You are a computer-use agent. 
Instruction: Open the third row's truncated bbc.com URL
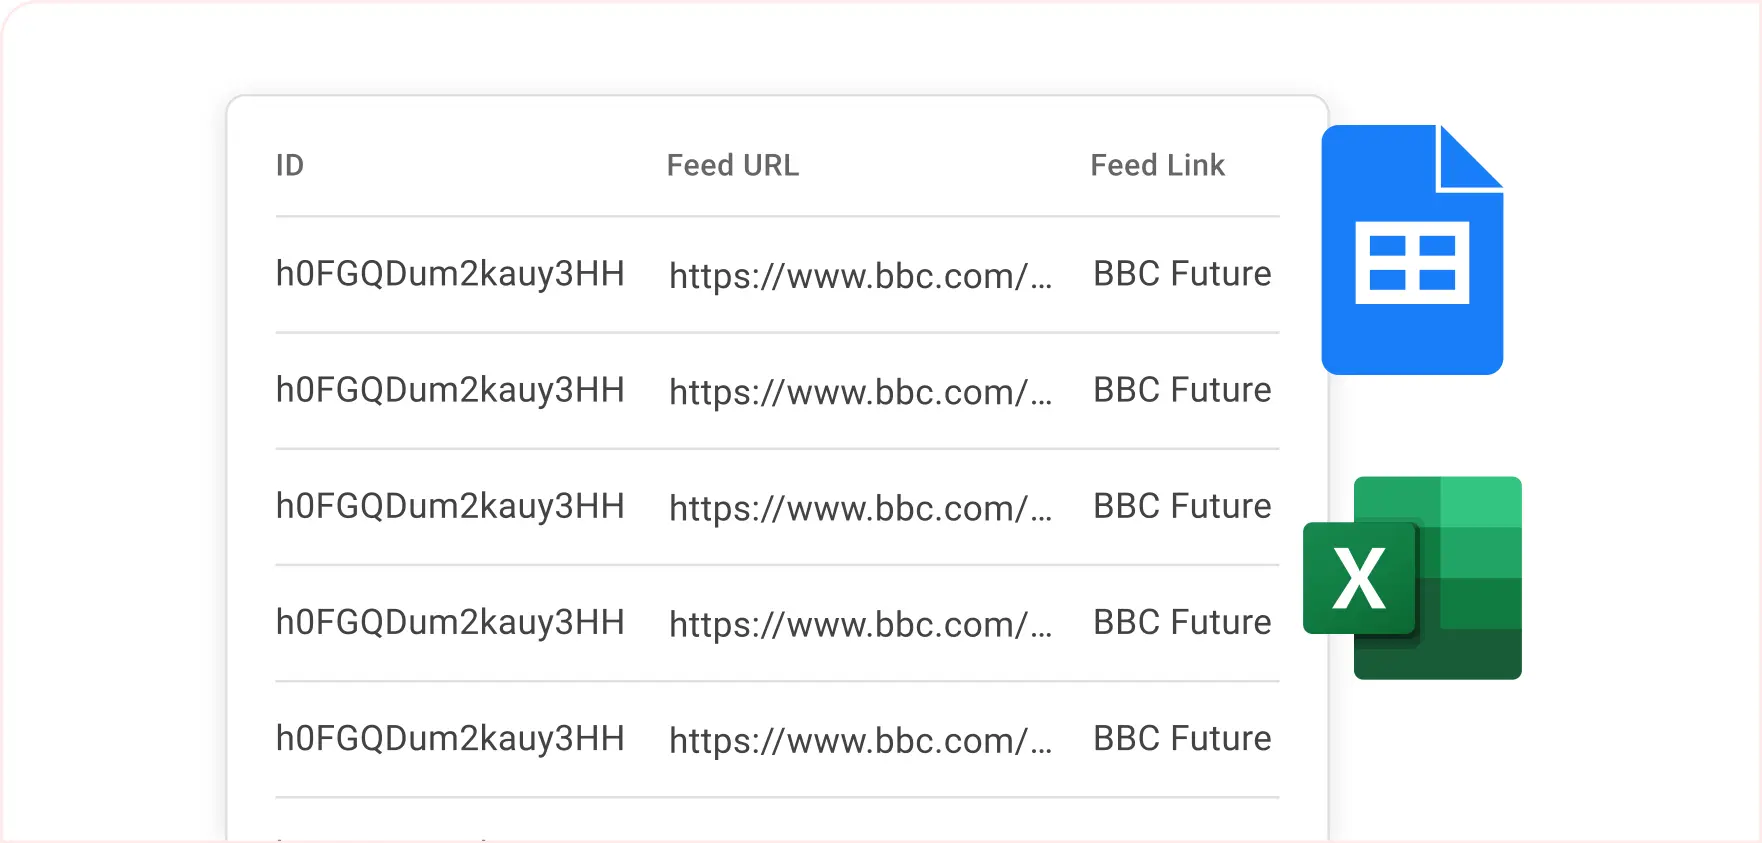click(x=860, y=508)
